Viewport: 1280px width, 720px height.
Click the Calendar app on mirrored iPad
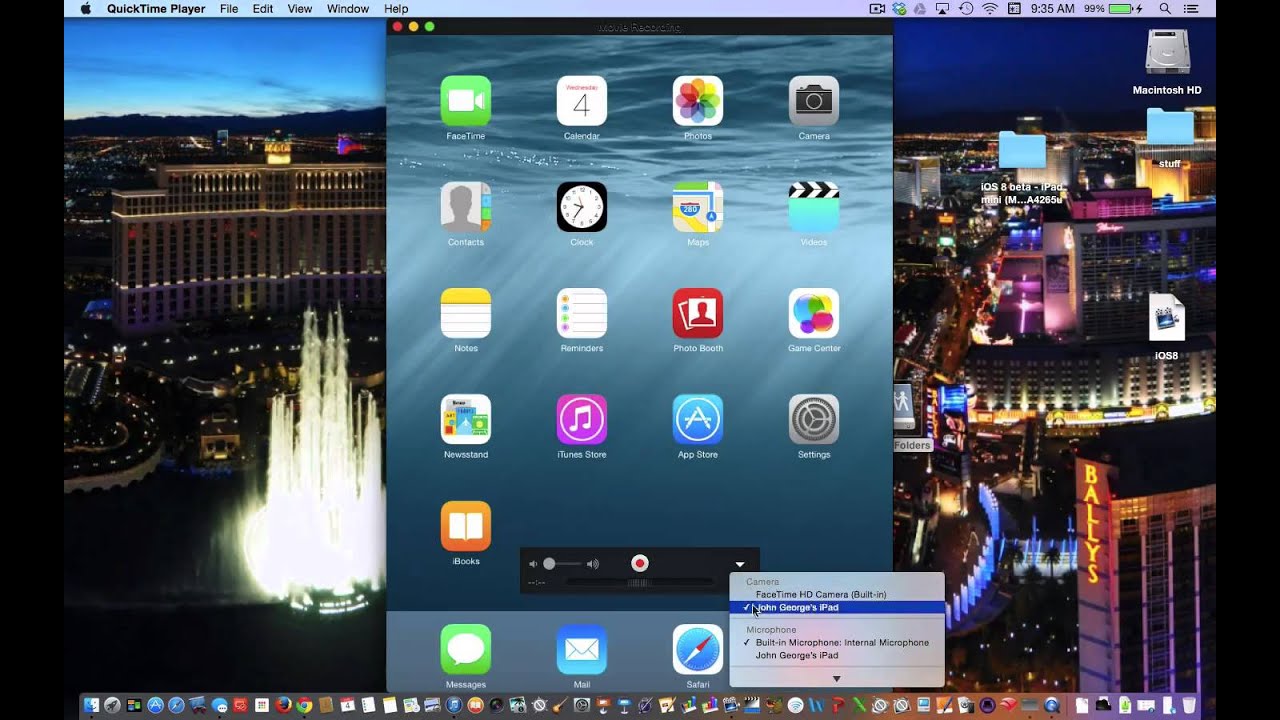click(x=582, y=100)
